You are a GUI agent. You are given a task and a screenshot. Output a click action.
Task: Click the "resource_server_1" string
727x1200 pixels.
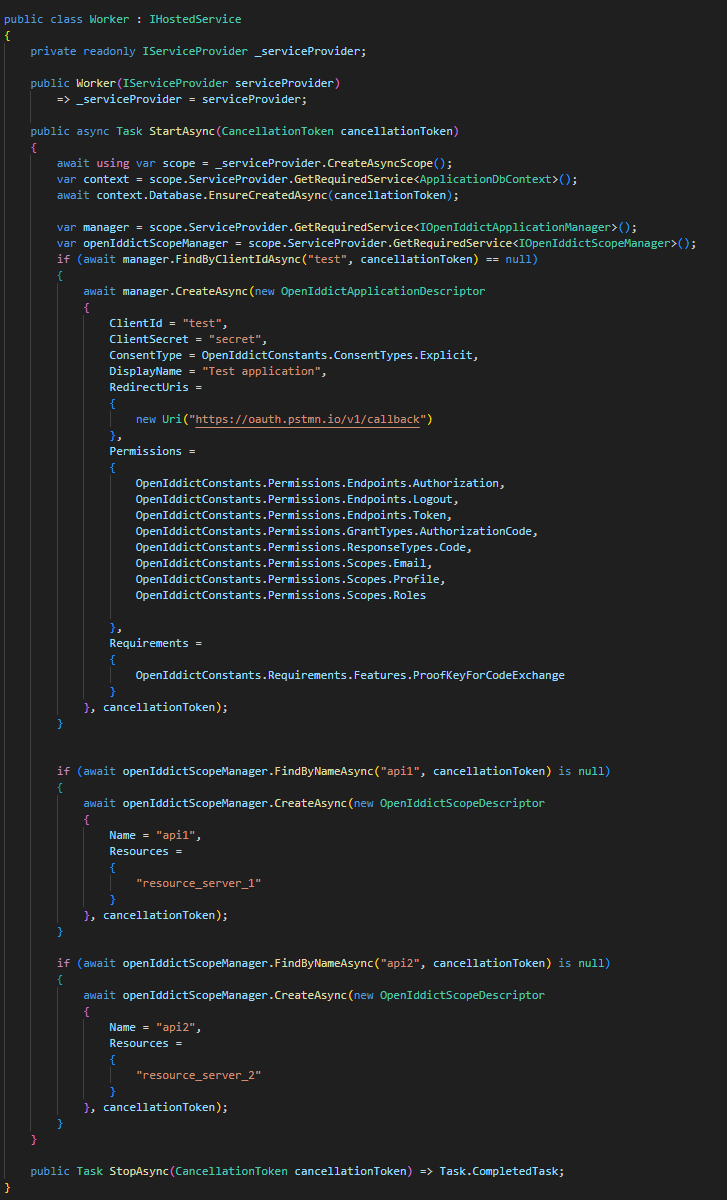201,883
